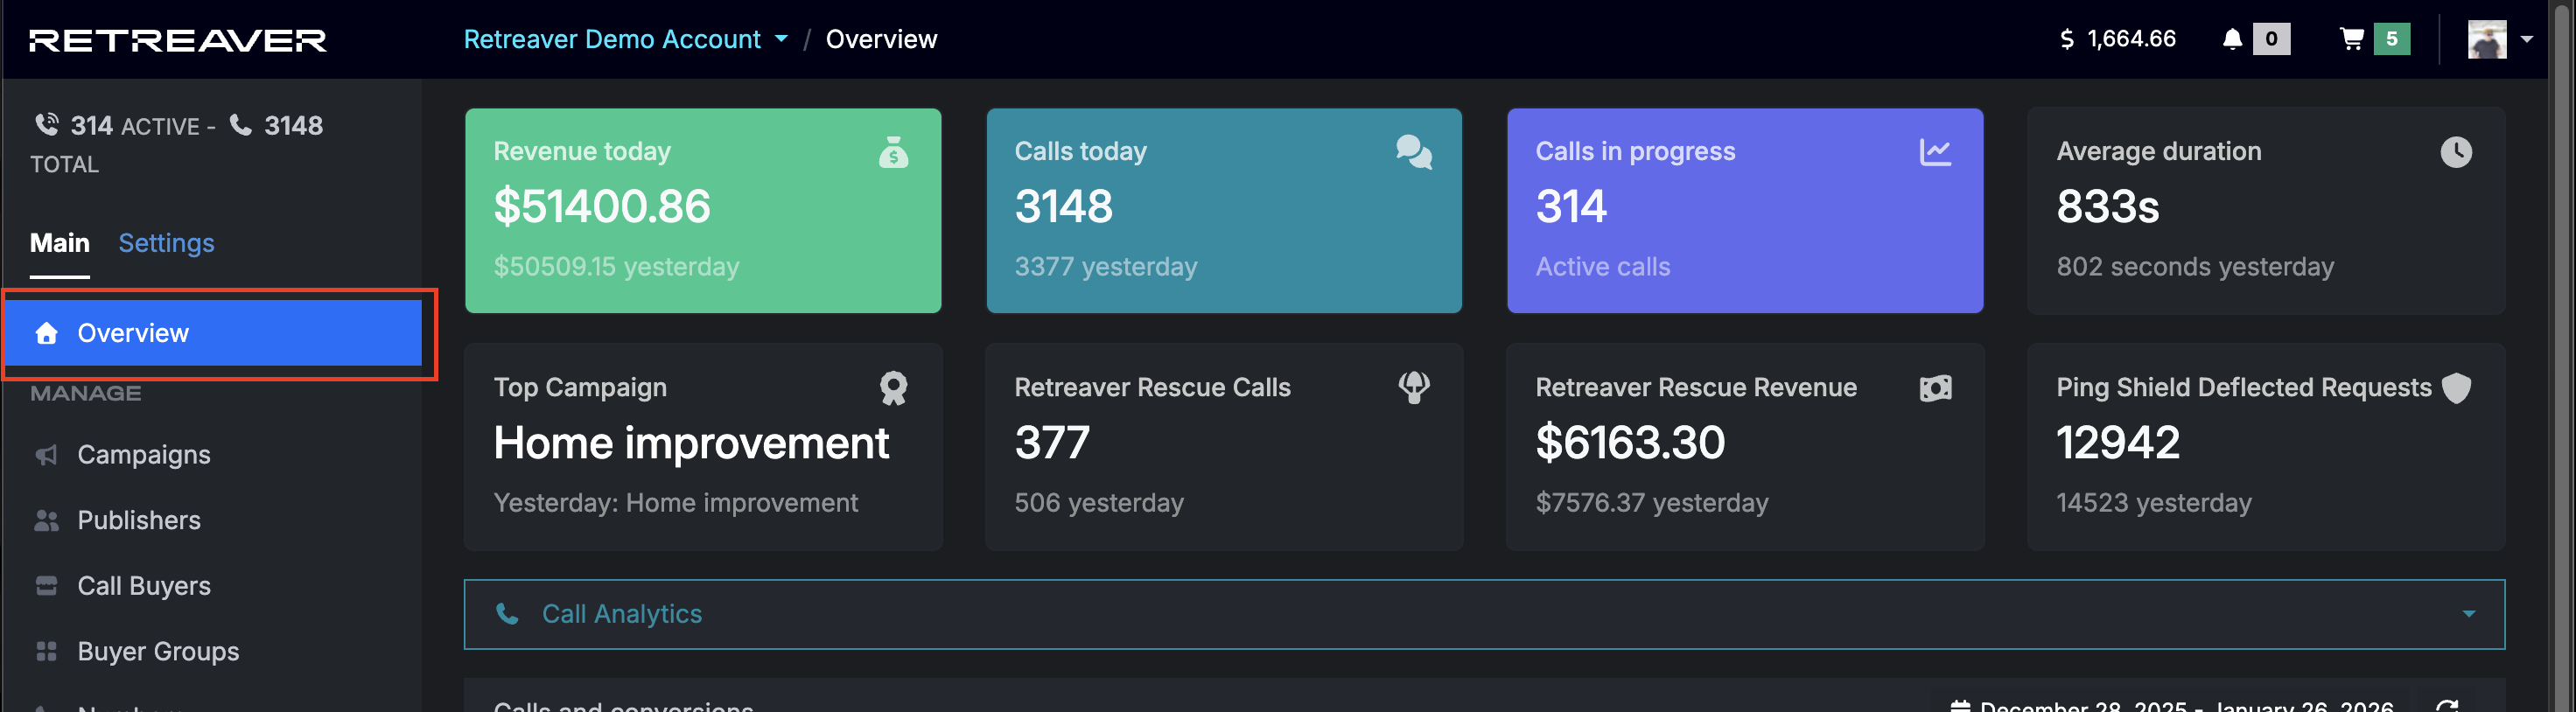Image resolution: width=2576 pixels, height=712 pixels.
Task: Click the award ribbon icon on Top Campaign
Action: pos(893,388)
